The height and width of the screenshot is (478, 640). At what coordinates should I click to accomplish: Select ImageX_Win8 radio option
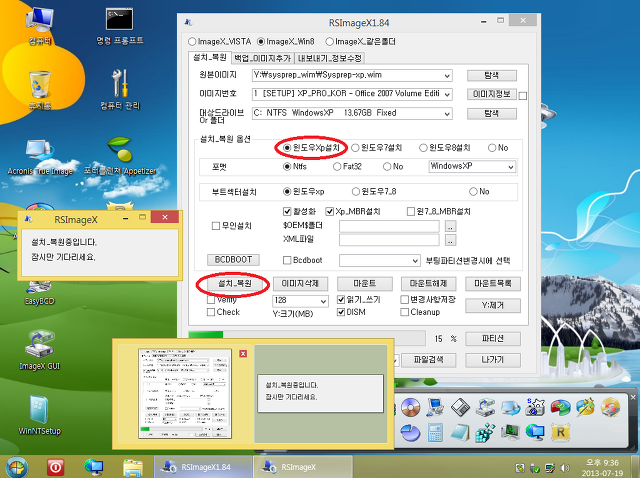click(x=286, y=42)
